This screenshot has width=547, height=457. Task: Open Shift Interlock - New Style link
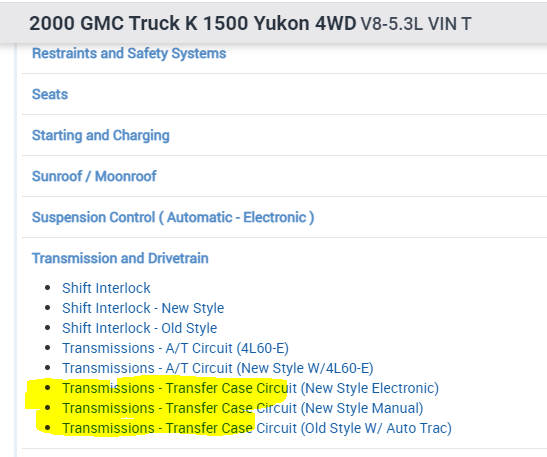tap(143, 308)
